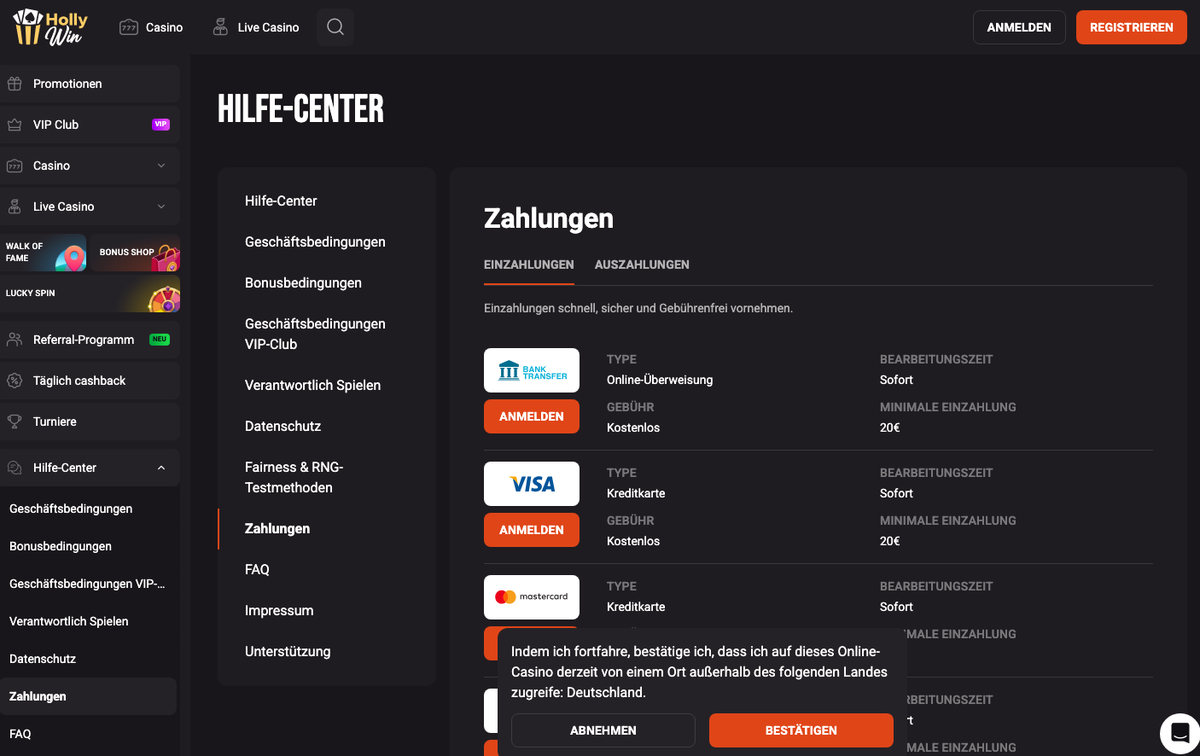Switch to the Einzahlungen tab
1200x756 pixels.
pyautogui.click(x=529, y=265)
